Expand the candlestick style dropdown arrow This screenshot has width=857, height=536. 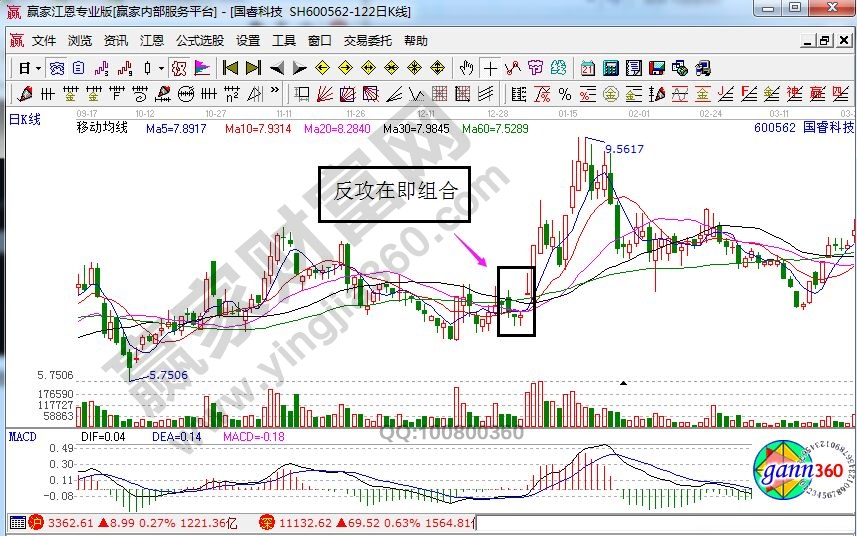(x=162, y=68)
